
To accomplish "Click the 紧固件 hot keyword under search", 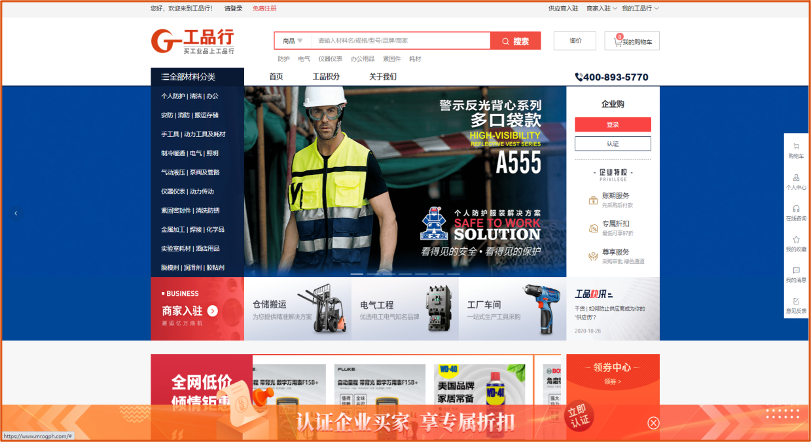I will 392,59.
